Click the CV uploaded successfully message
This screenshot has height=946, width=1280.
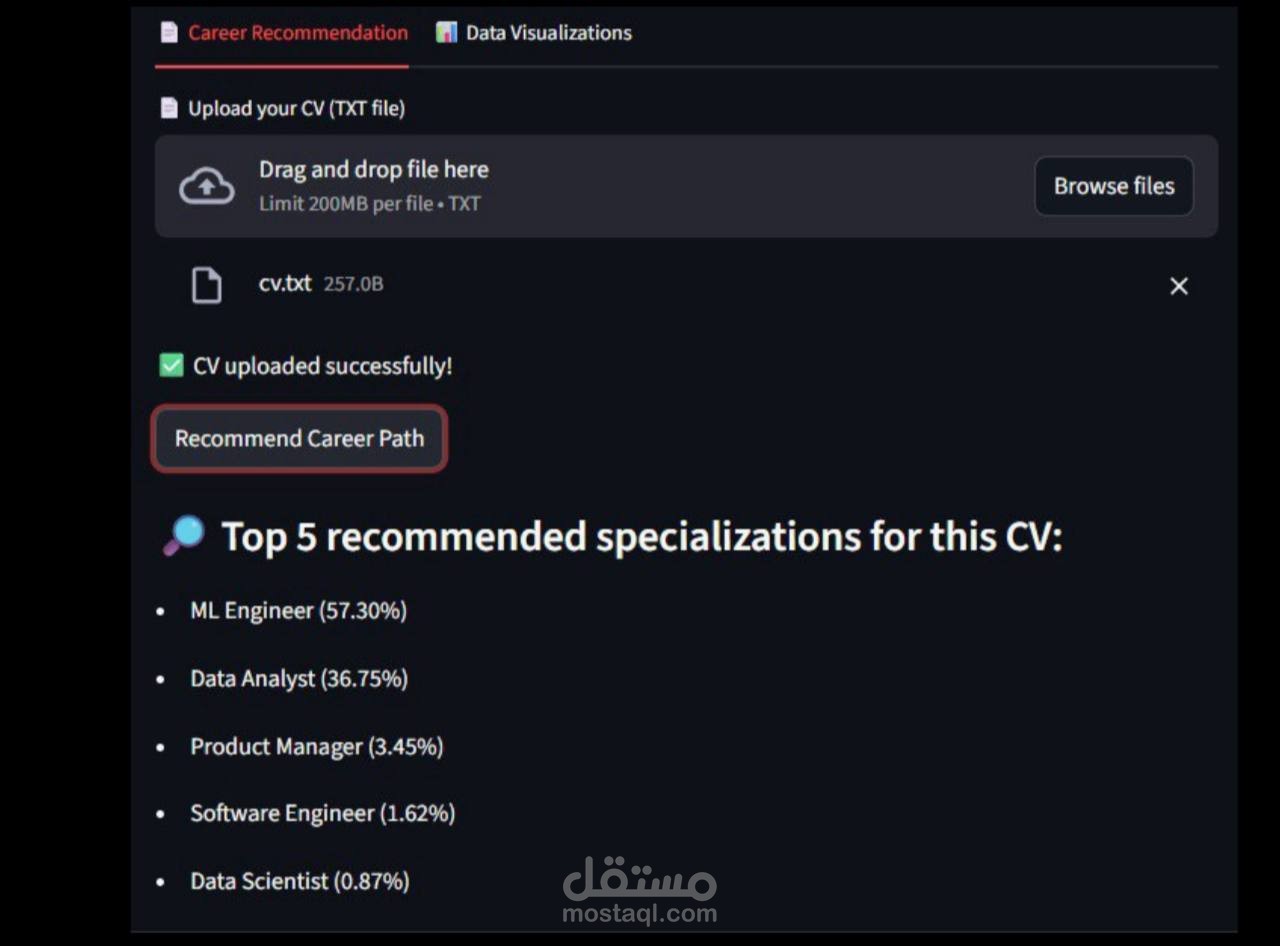[x=322, y=366]
